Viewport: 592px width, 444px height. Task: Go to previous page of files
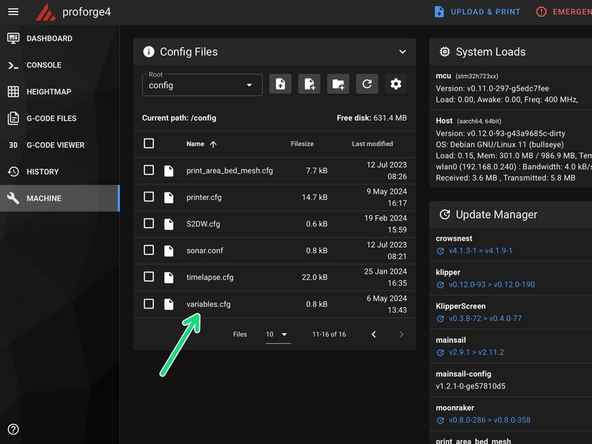tap(373, 334)
